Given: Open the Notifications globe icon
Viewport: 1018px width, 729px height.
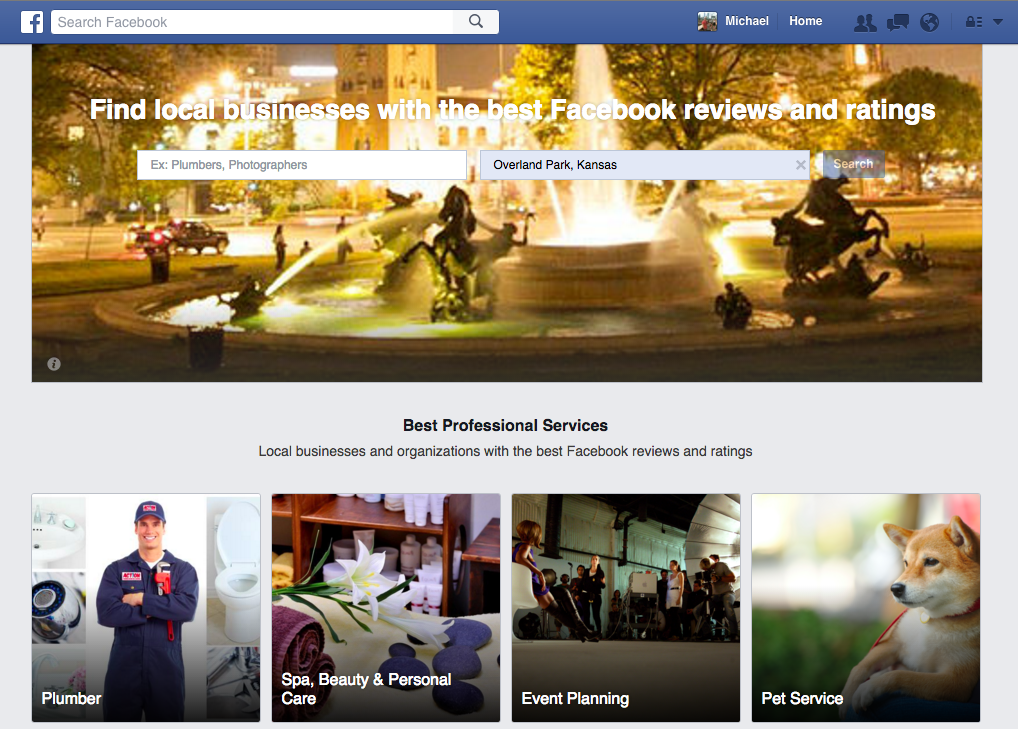Looking at the screenshot, I should [929, 23].
